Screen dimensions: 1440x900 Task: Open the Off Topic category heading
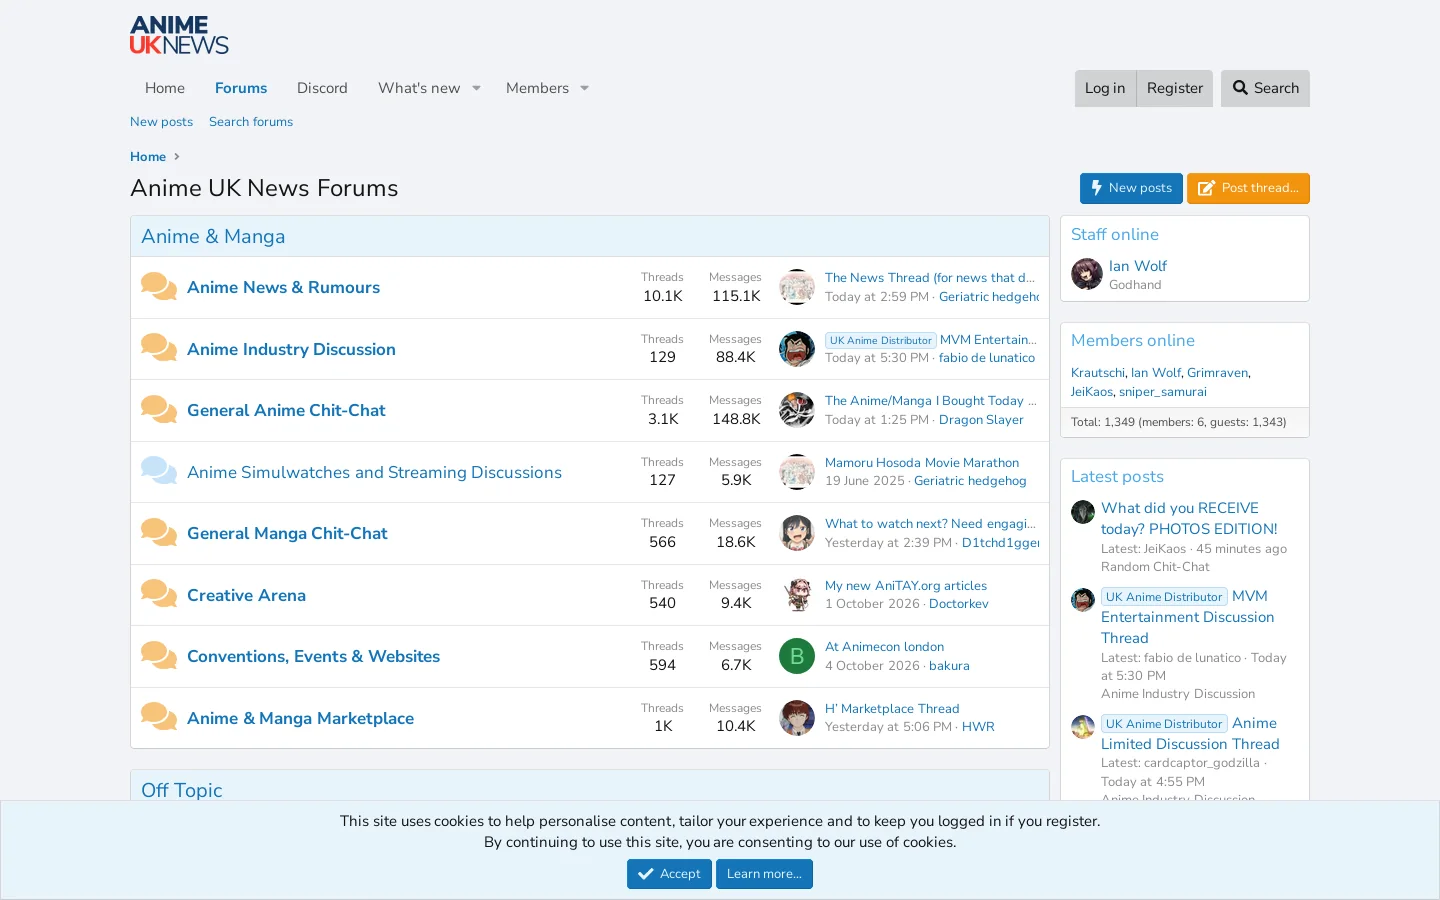point(182,790)
